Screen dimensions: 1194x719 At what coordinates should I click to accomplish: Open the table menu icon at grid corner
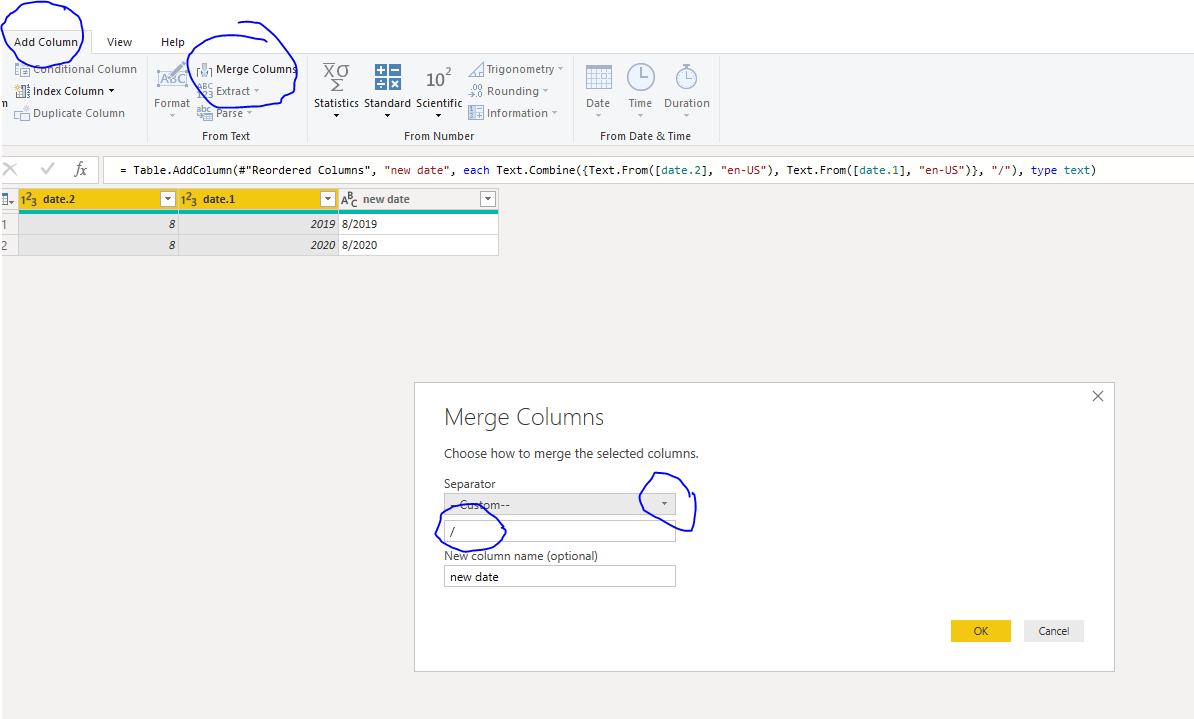pyautogui.click(x=8, y=200)
